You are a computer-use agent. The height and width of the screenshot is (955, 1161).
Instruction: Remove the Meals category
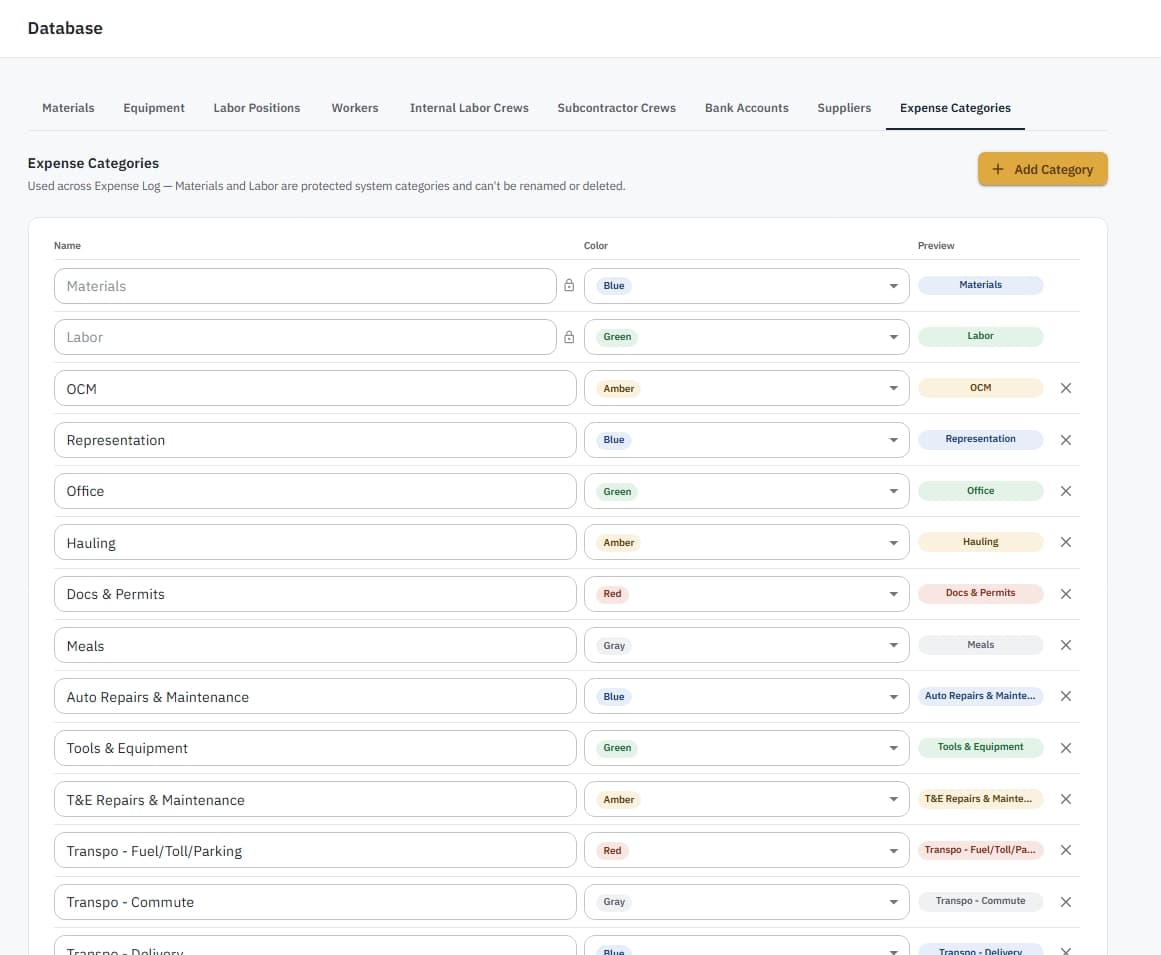click(x=1065, y=645)
